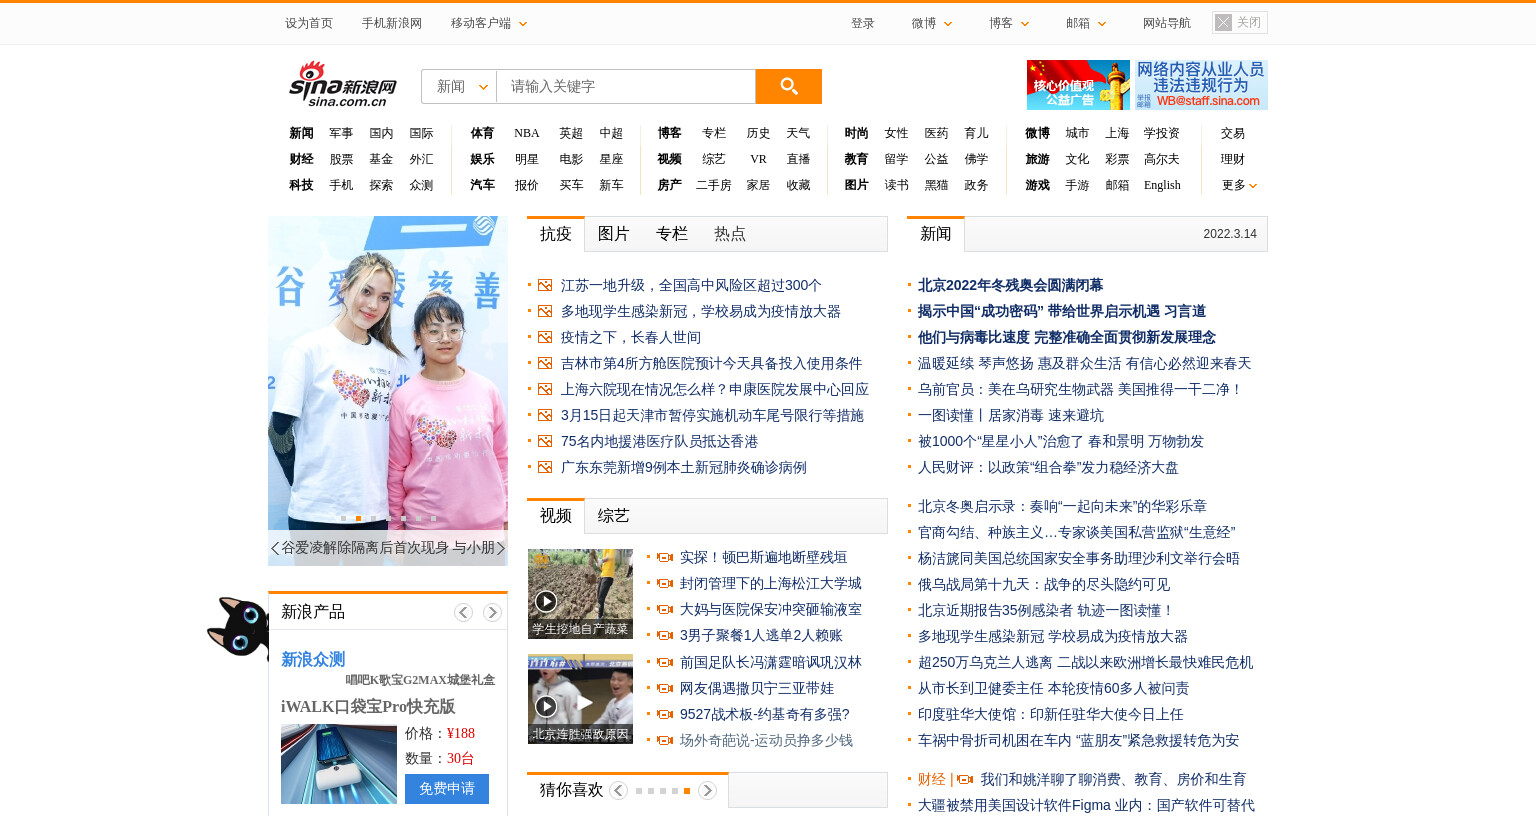Expand 移动客户端 dropdown
Image resolution: width=1536 pixels, height=816 pixels.
tap(489, 23)
